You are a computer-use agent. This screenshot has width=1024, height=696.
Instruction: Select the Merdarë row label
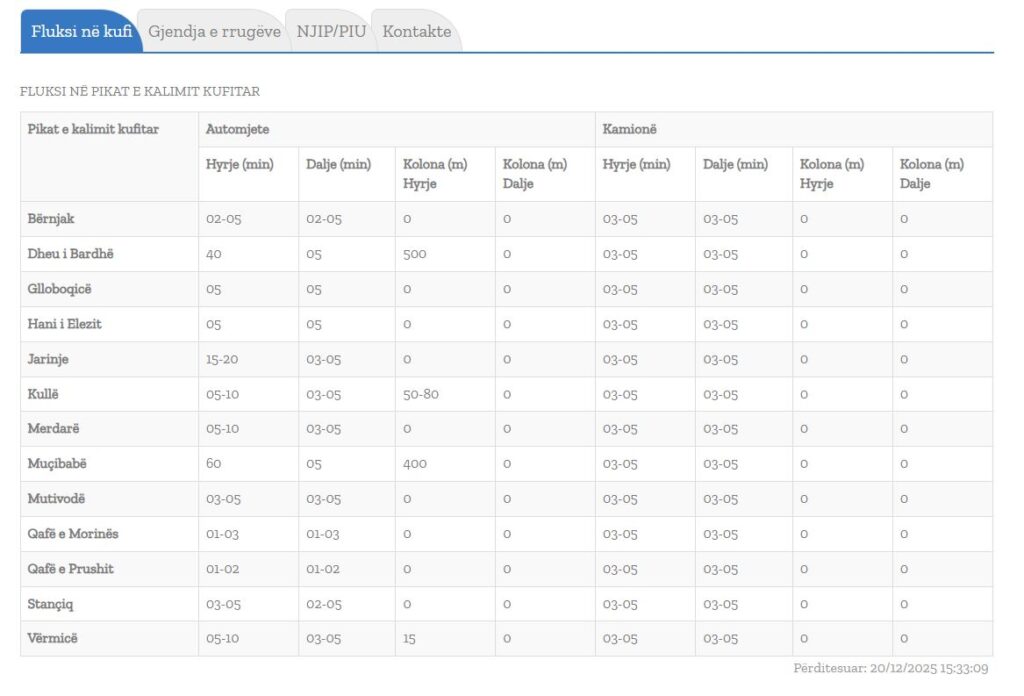[x=53, y=429]
